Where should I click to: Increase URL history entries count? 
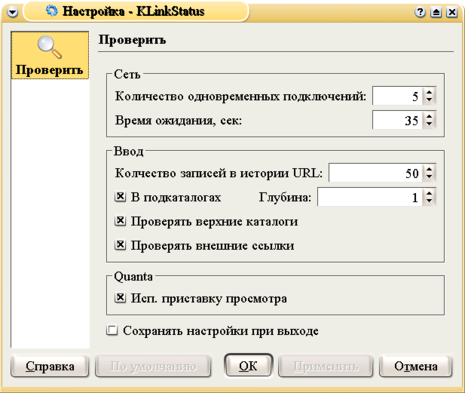[x=429, y=169]
